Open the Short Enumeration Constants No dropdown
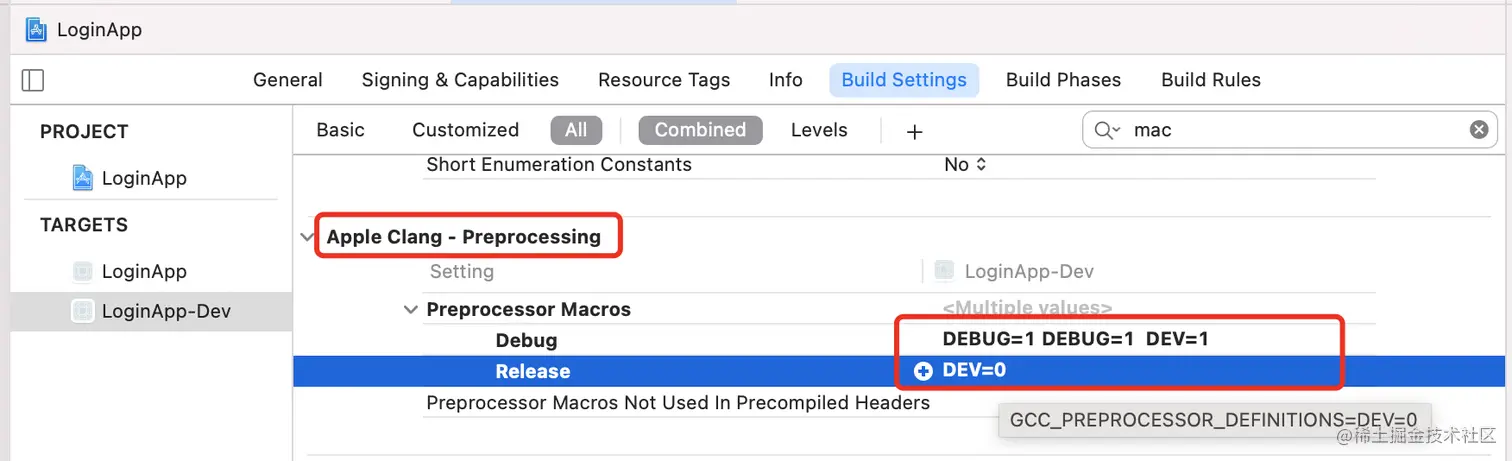This screenshot has height=461, width=1512. 965,165
